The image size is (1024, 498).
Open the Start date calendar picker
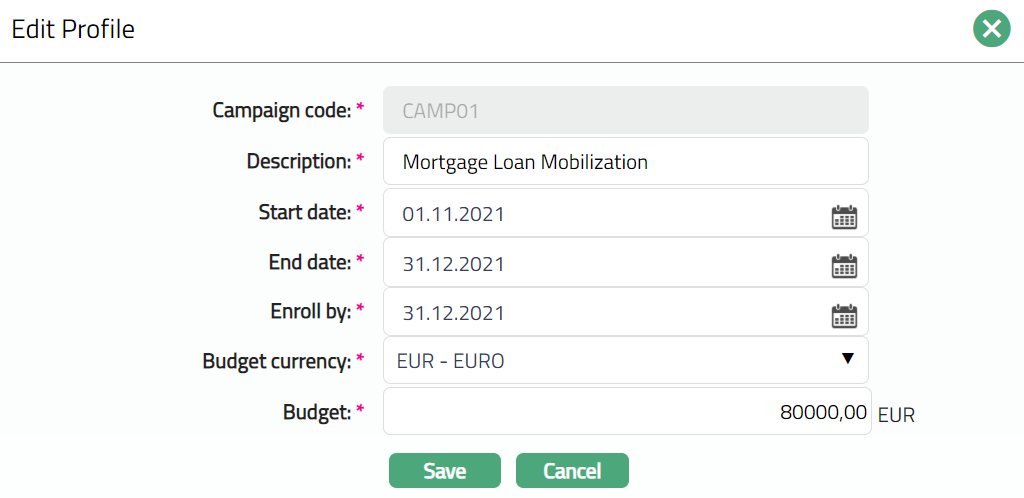(x=845, y=216)
